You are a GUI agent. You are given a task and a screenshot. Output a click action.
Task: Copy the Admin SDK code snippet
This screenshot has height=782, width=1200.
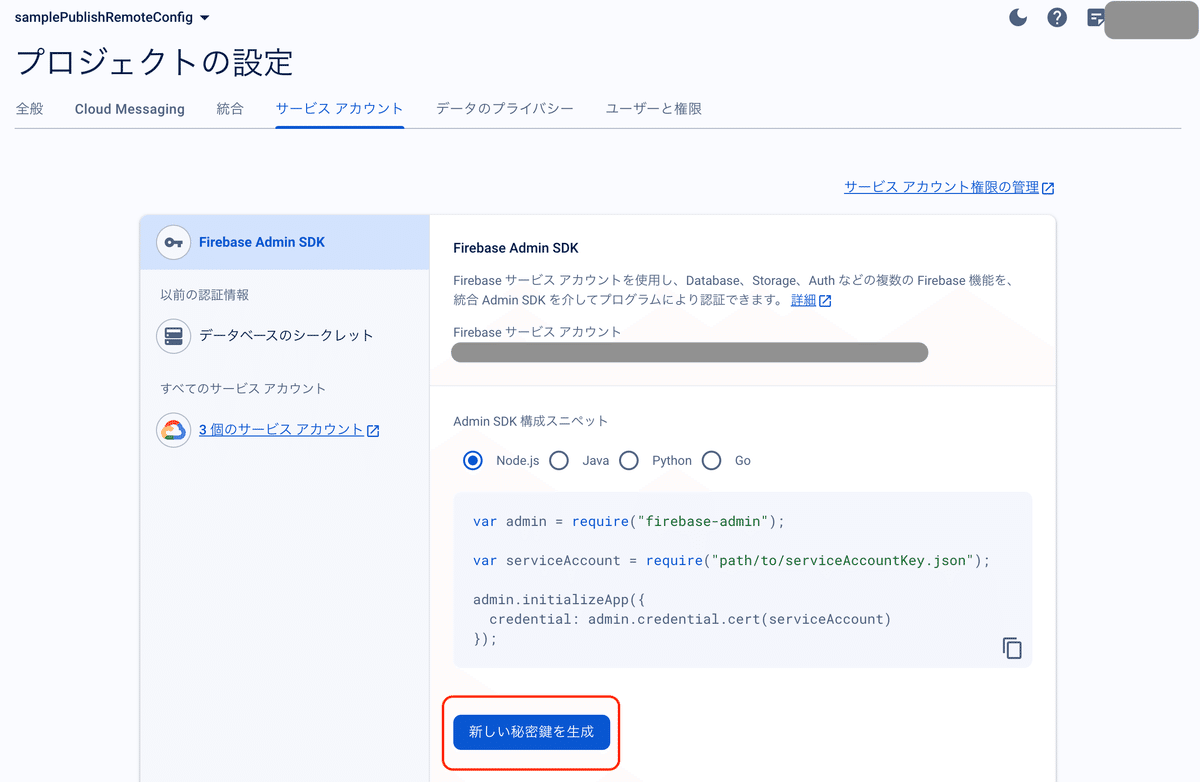click(1011, 647)
